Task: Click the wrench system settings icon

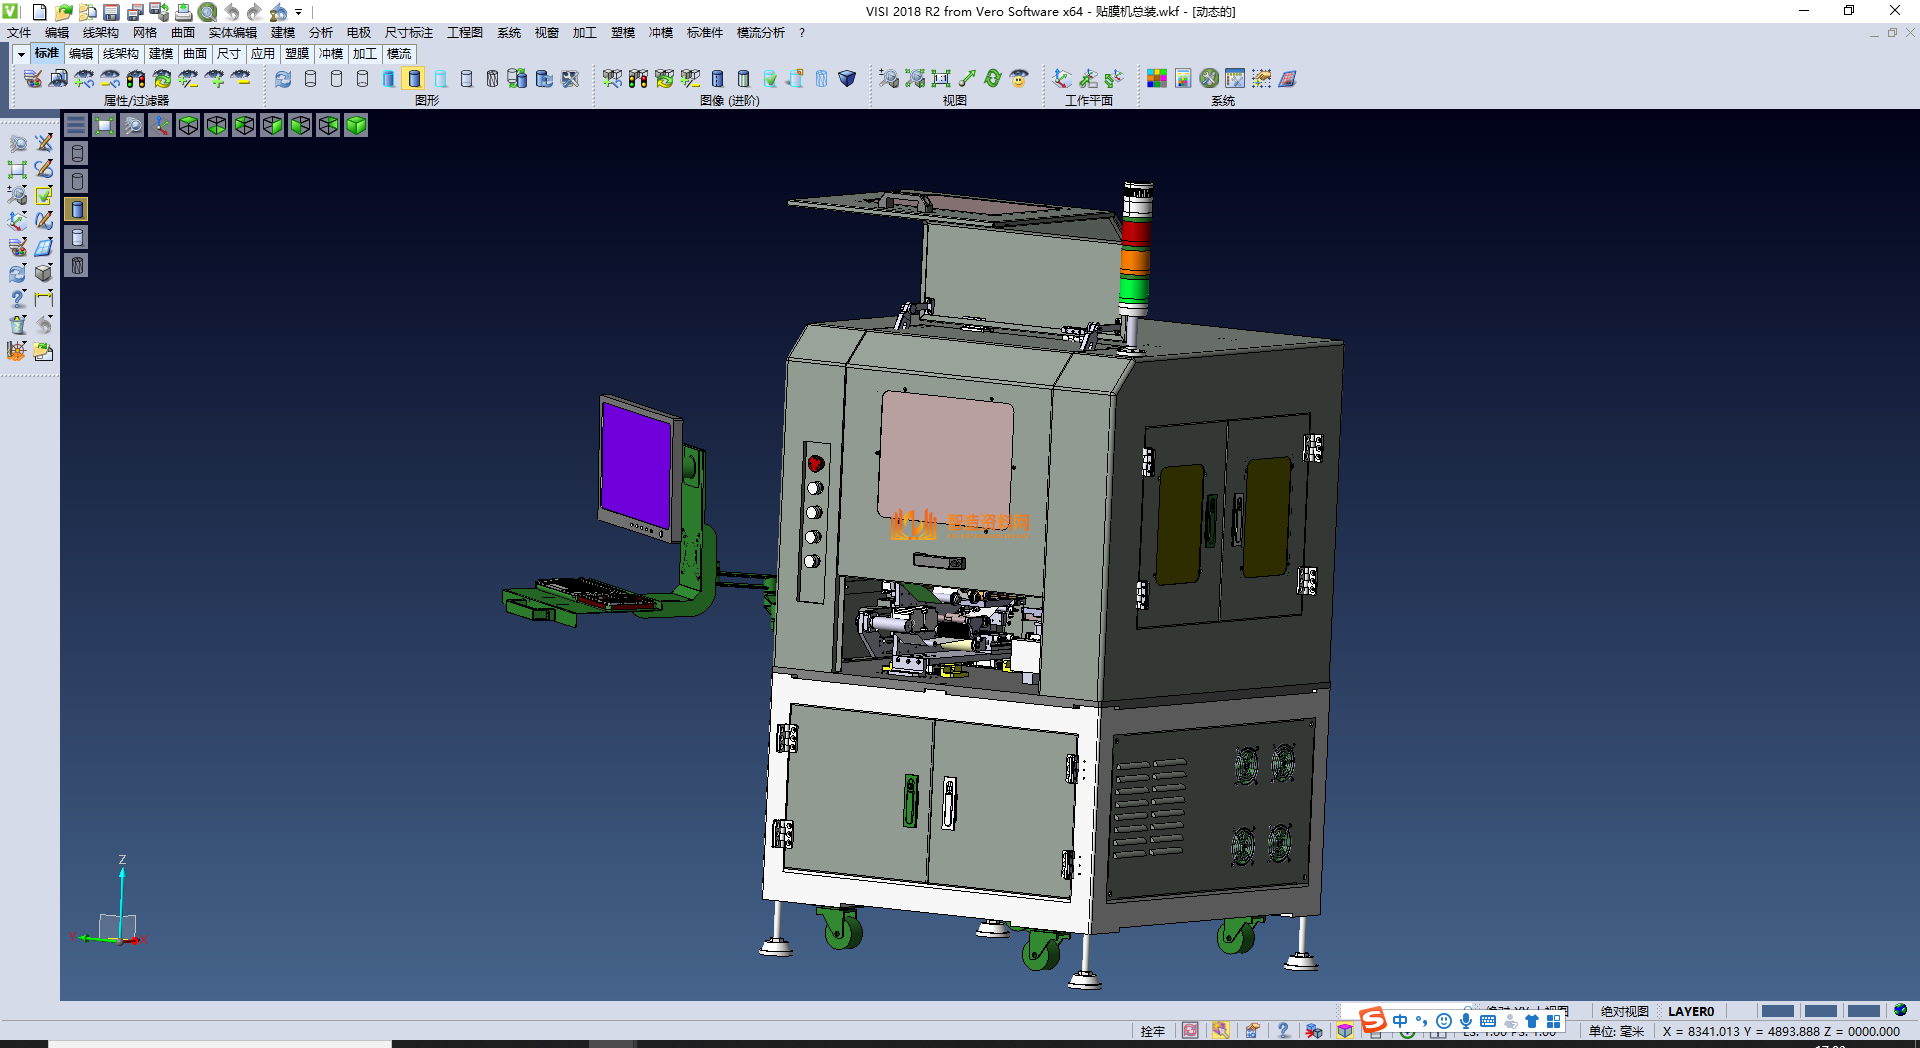Action: [1209, 79]
